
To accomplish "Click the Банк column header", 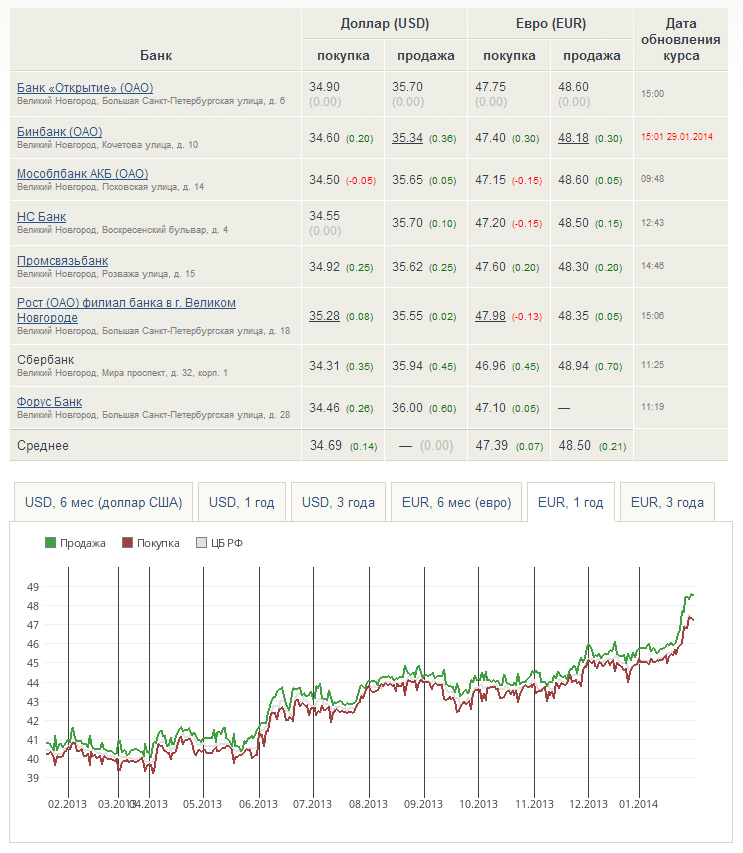I will pyautogui.click(x=156, y=55).
